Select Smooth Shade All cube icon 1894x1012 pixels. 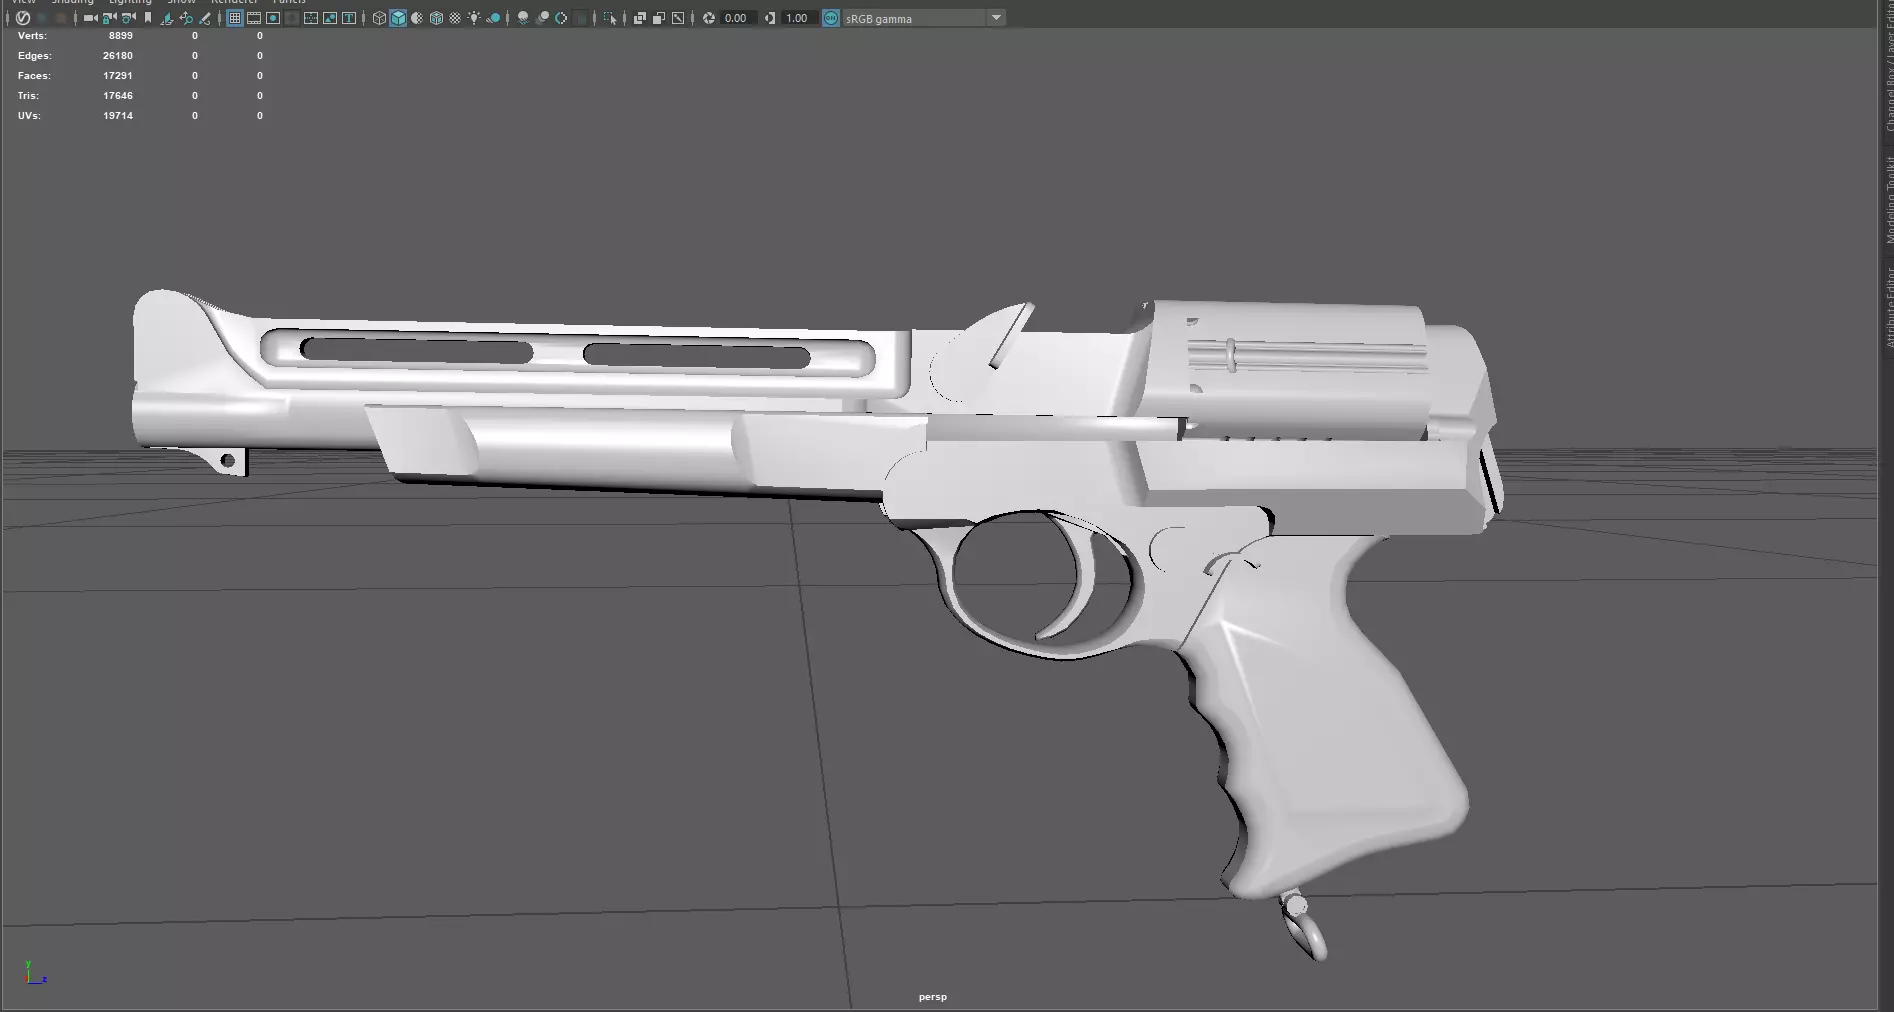398,18
